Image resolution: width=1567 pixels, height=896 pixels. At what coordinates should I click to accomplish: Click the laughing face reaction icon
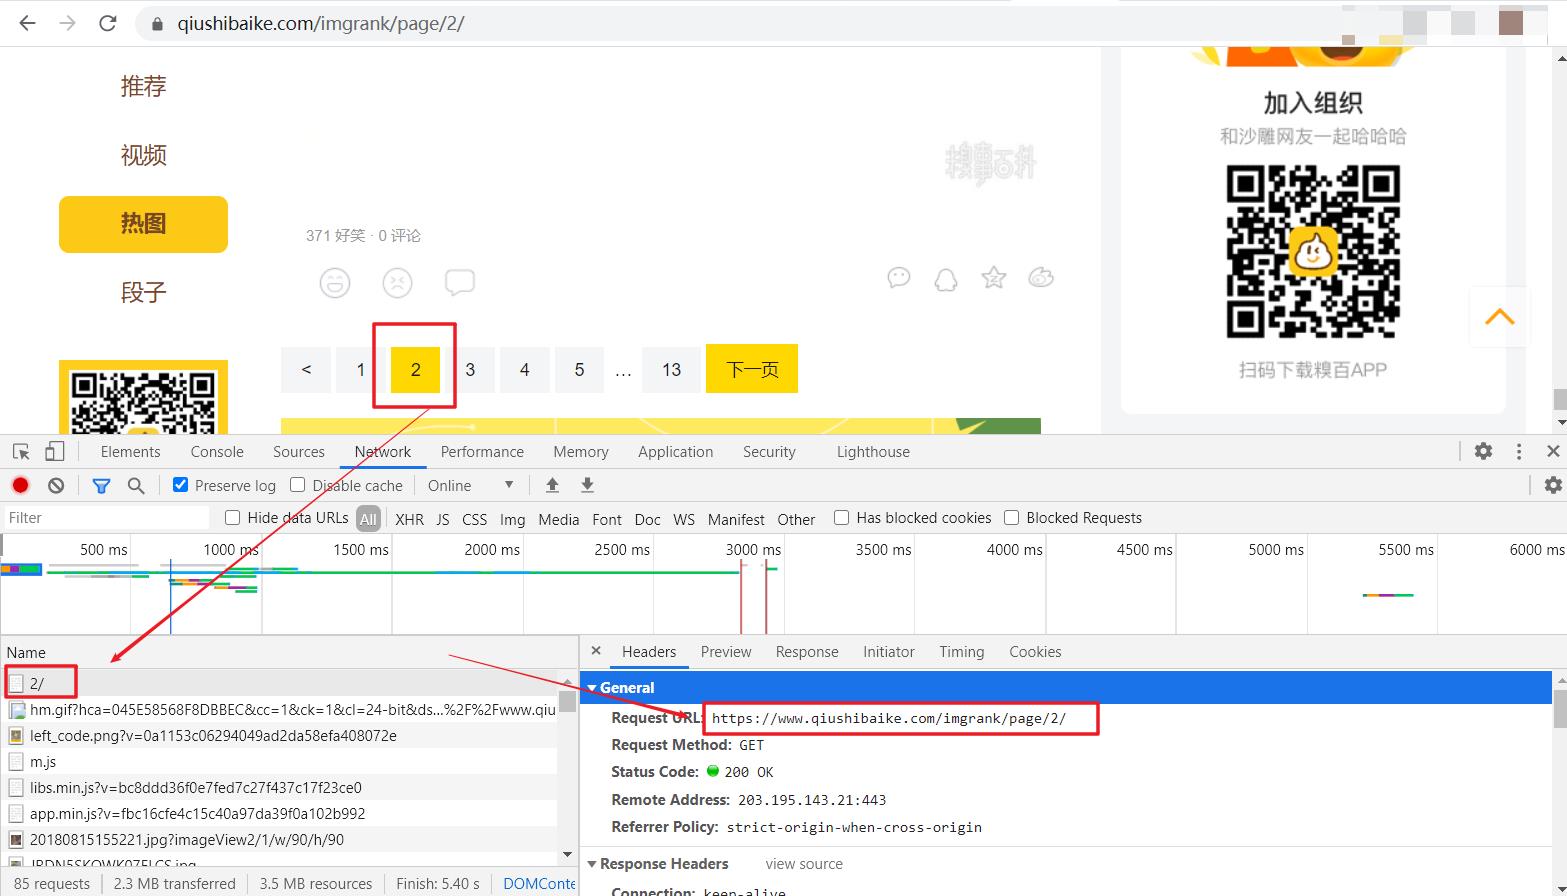(x=335, y=283)
